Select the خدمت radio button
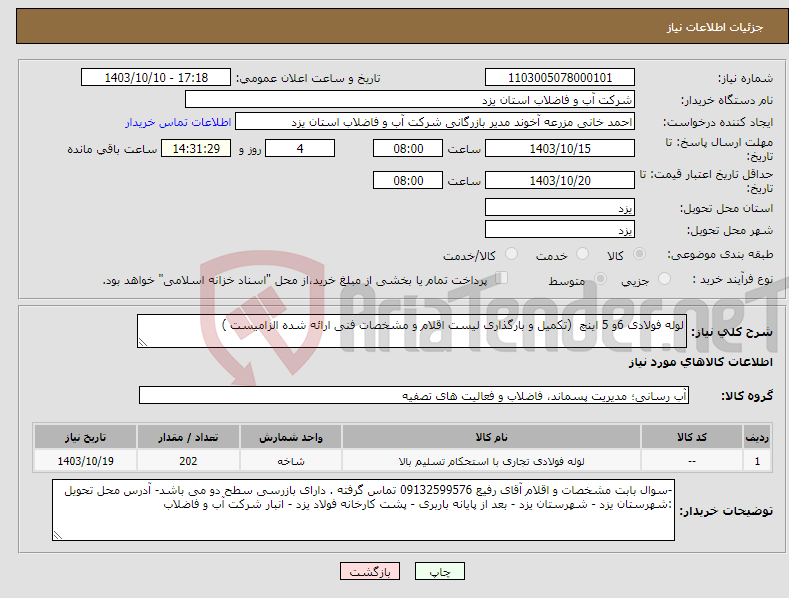The width and height of the screenshot is (789, 598). (x=582, y=254)
